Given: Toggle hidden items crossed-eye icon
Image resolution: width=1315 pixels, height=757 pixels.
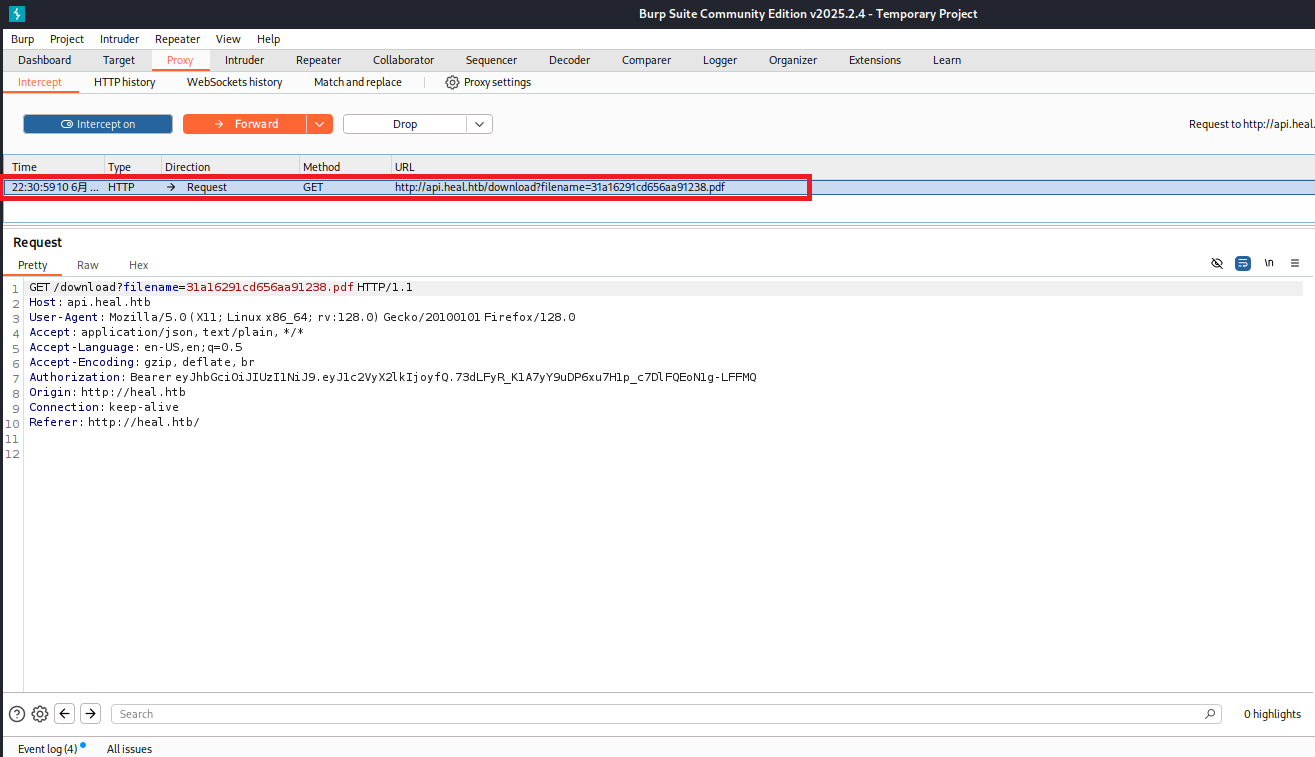Looking at the screenshot, I should click(x=1217, y=264).
